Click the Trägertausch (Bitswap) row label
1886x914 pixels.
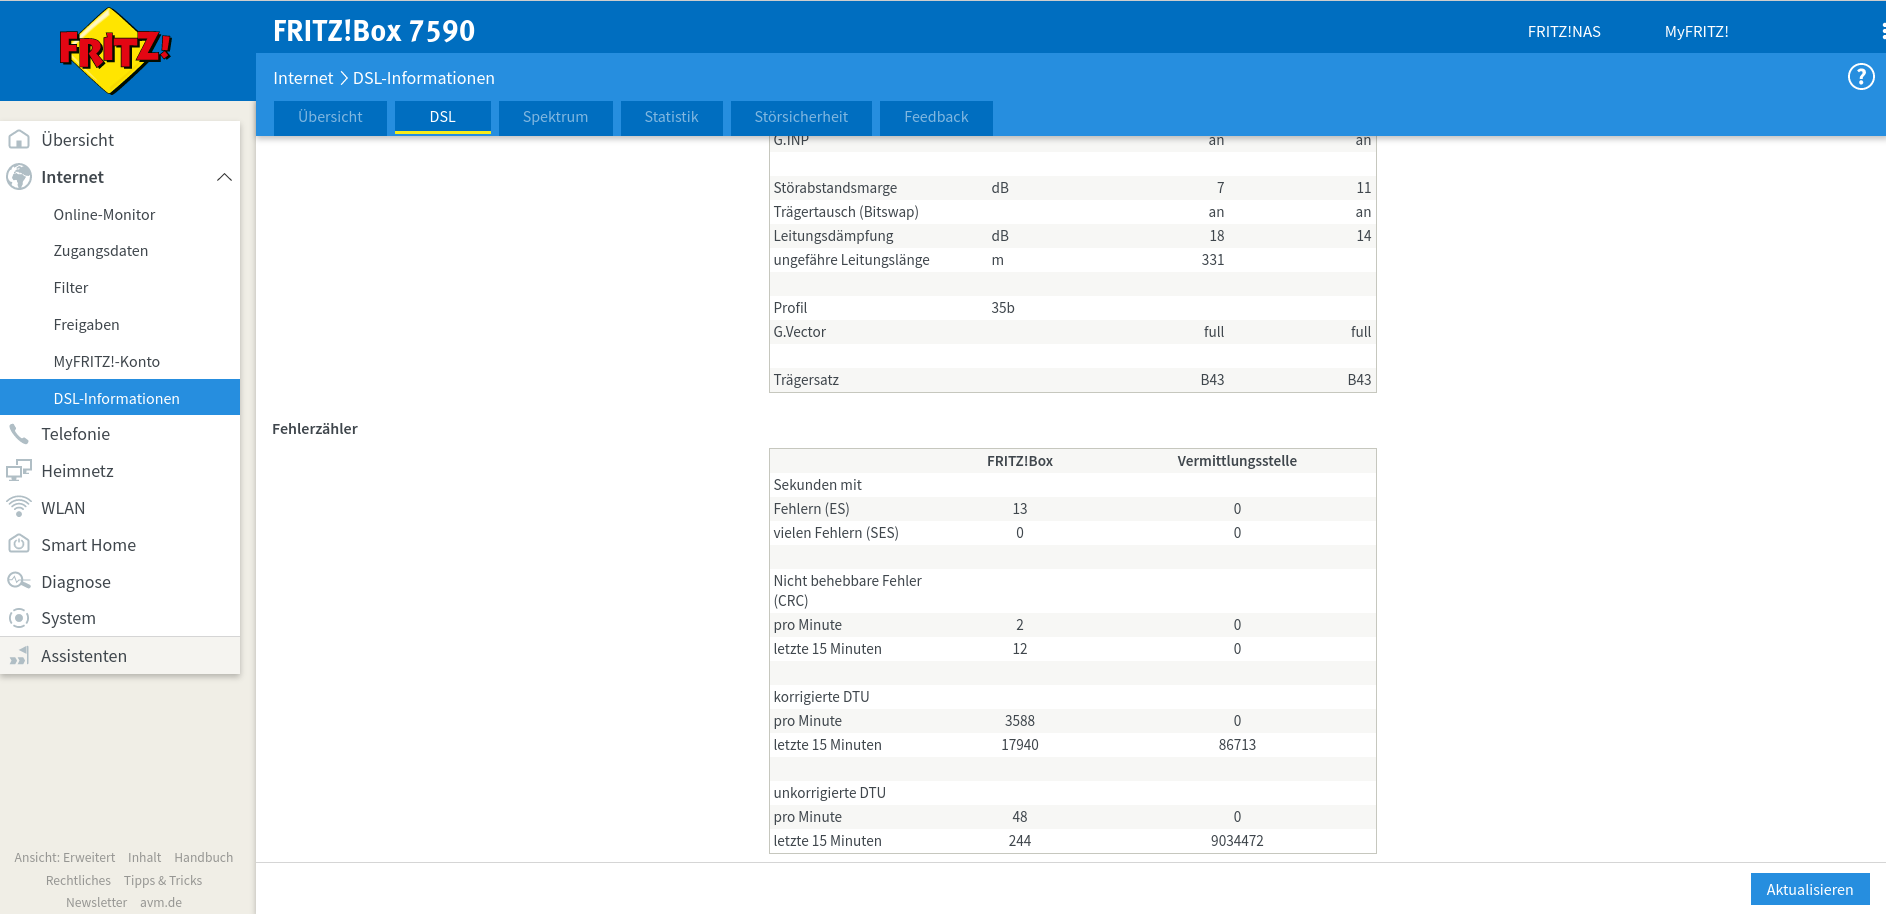846,212
